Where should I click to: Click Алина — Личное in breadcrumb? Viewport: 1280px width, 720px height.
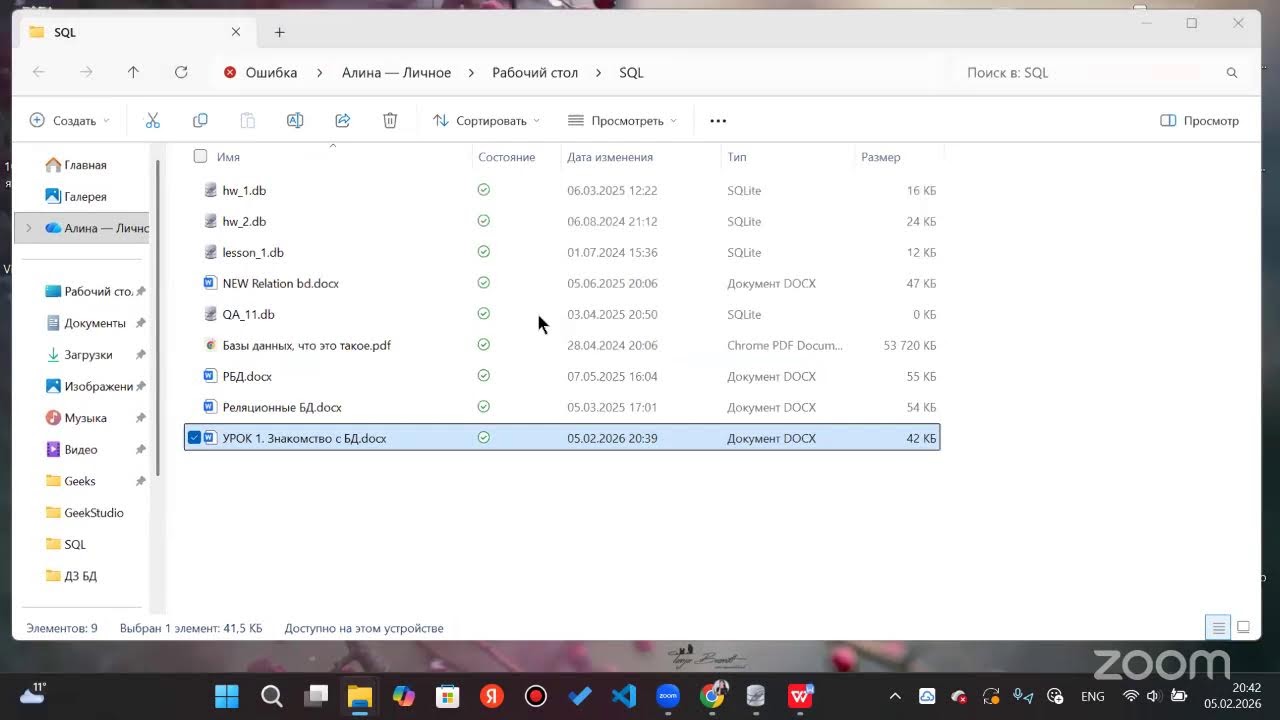click(x=396, y=73)
